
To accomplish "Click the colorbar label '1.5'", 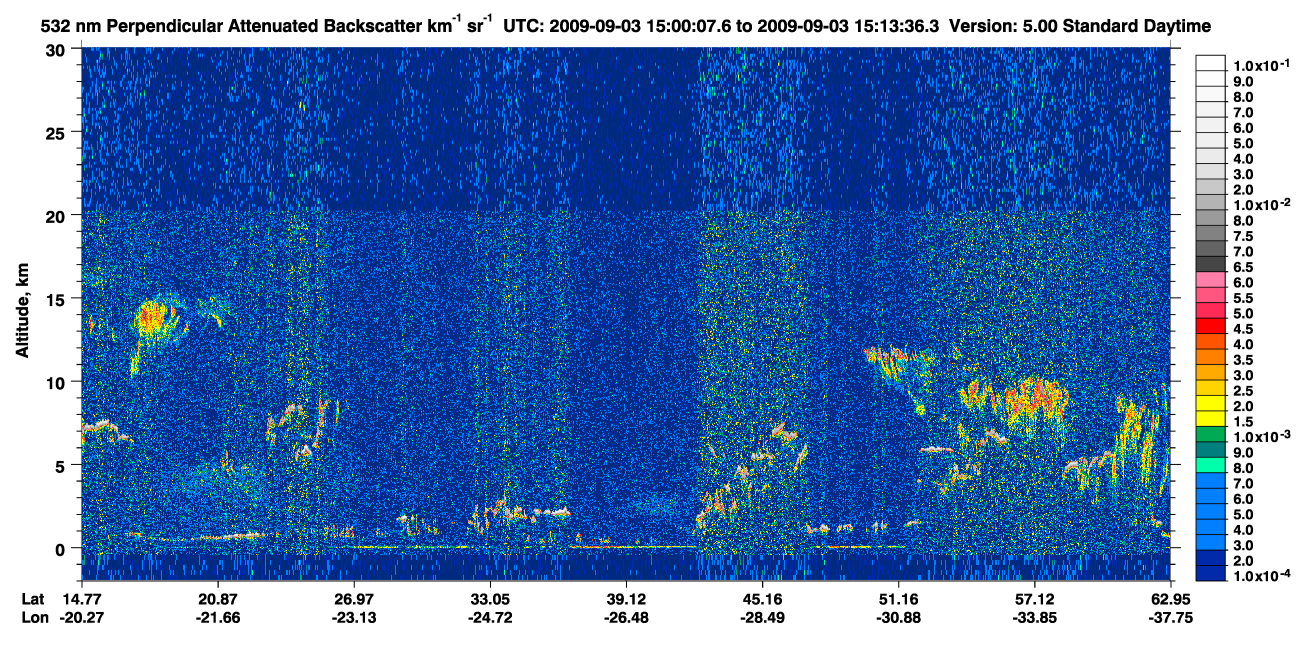I will [x=1244, y=421].
